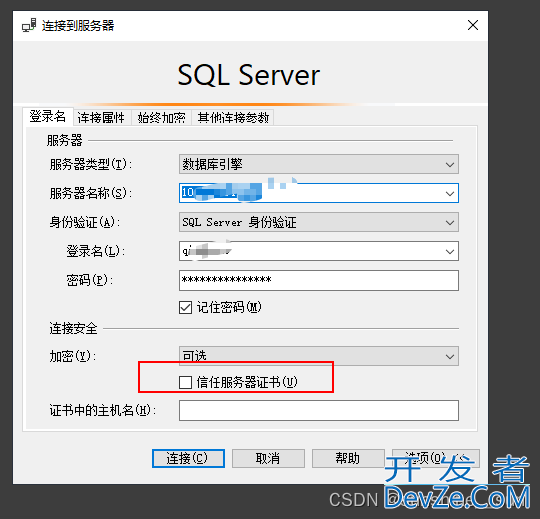The height and width of the screenshot is (519, 540).
Task: Click the 选项 button
Action: point(436,458)
